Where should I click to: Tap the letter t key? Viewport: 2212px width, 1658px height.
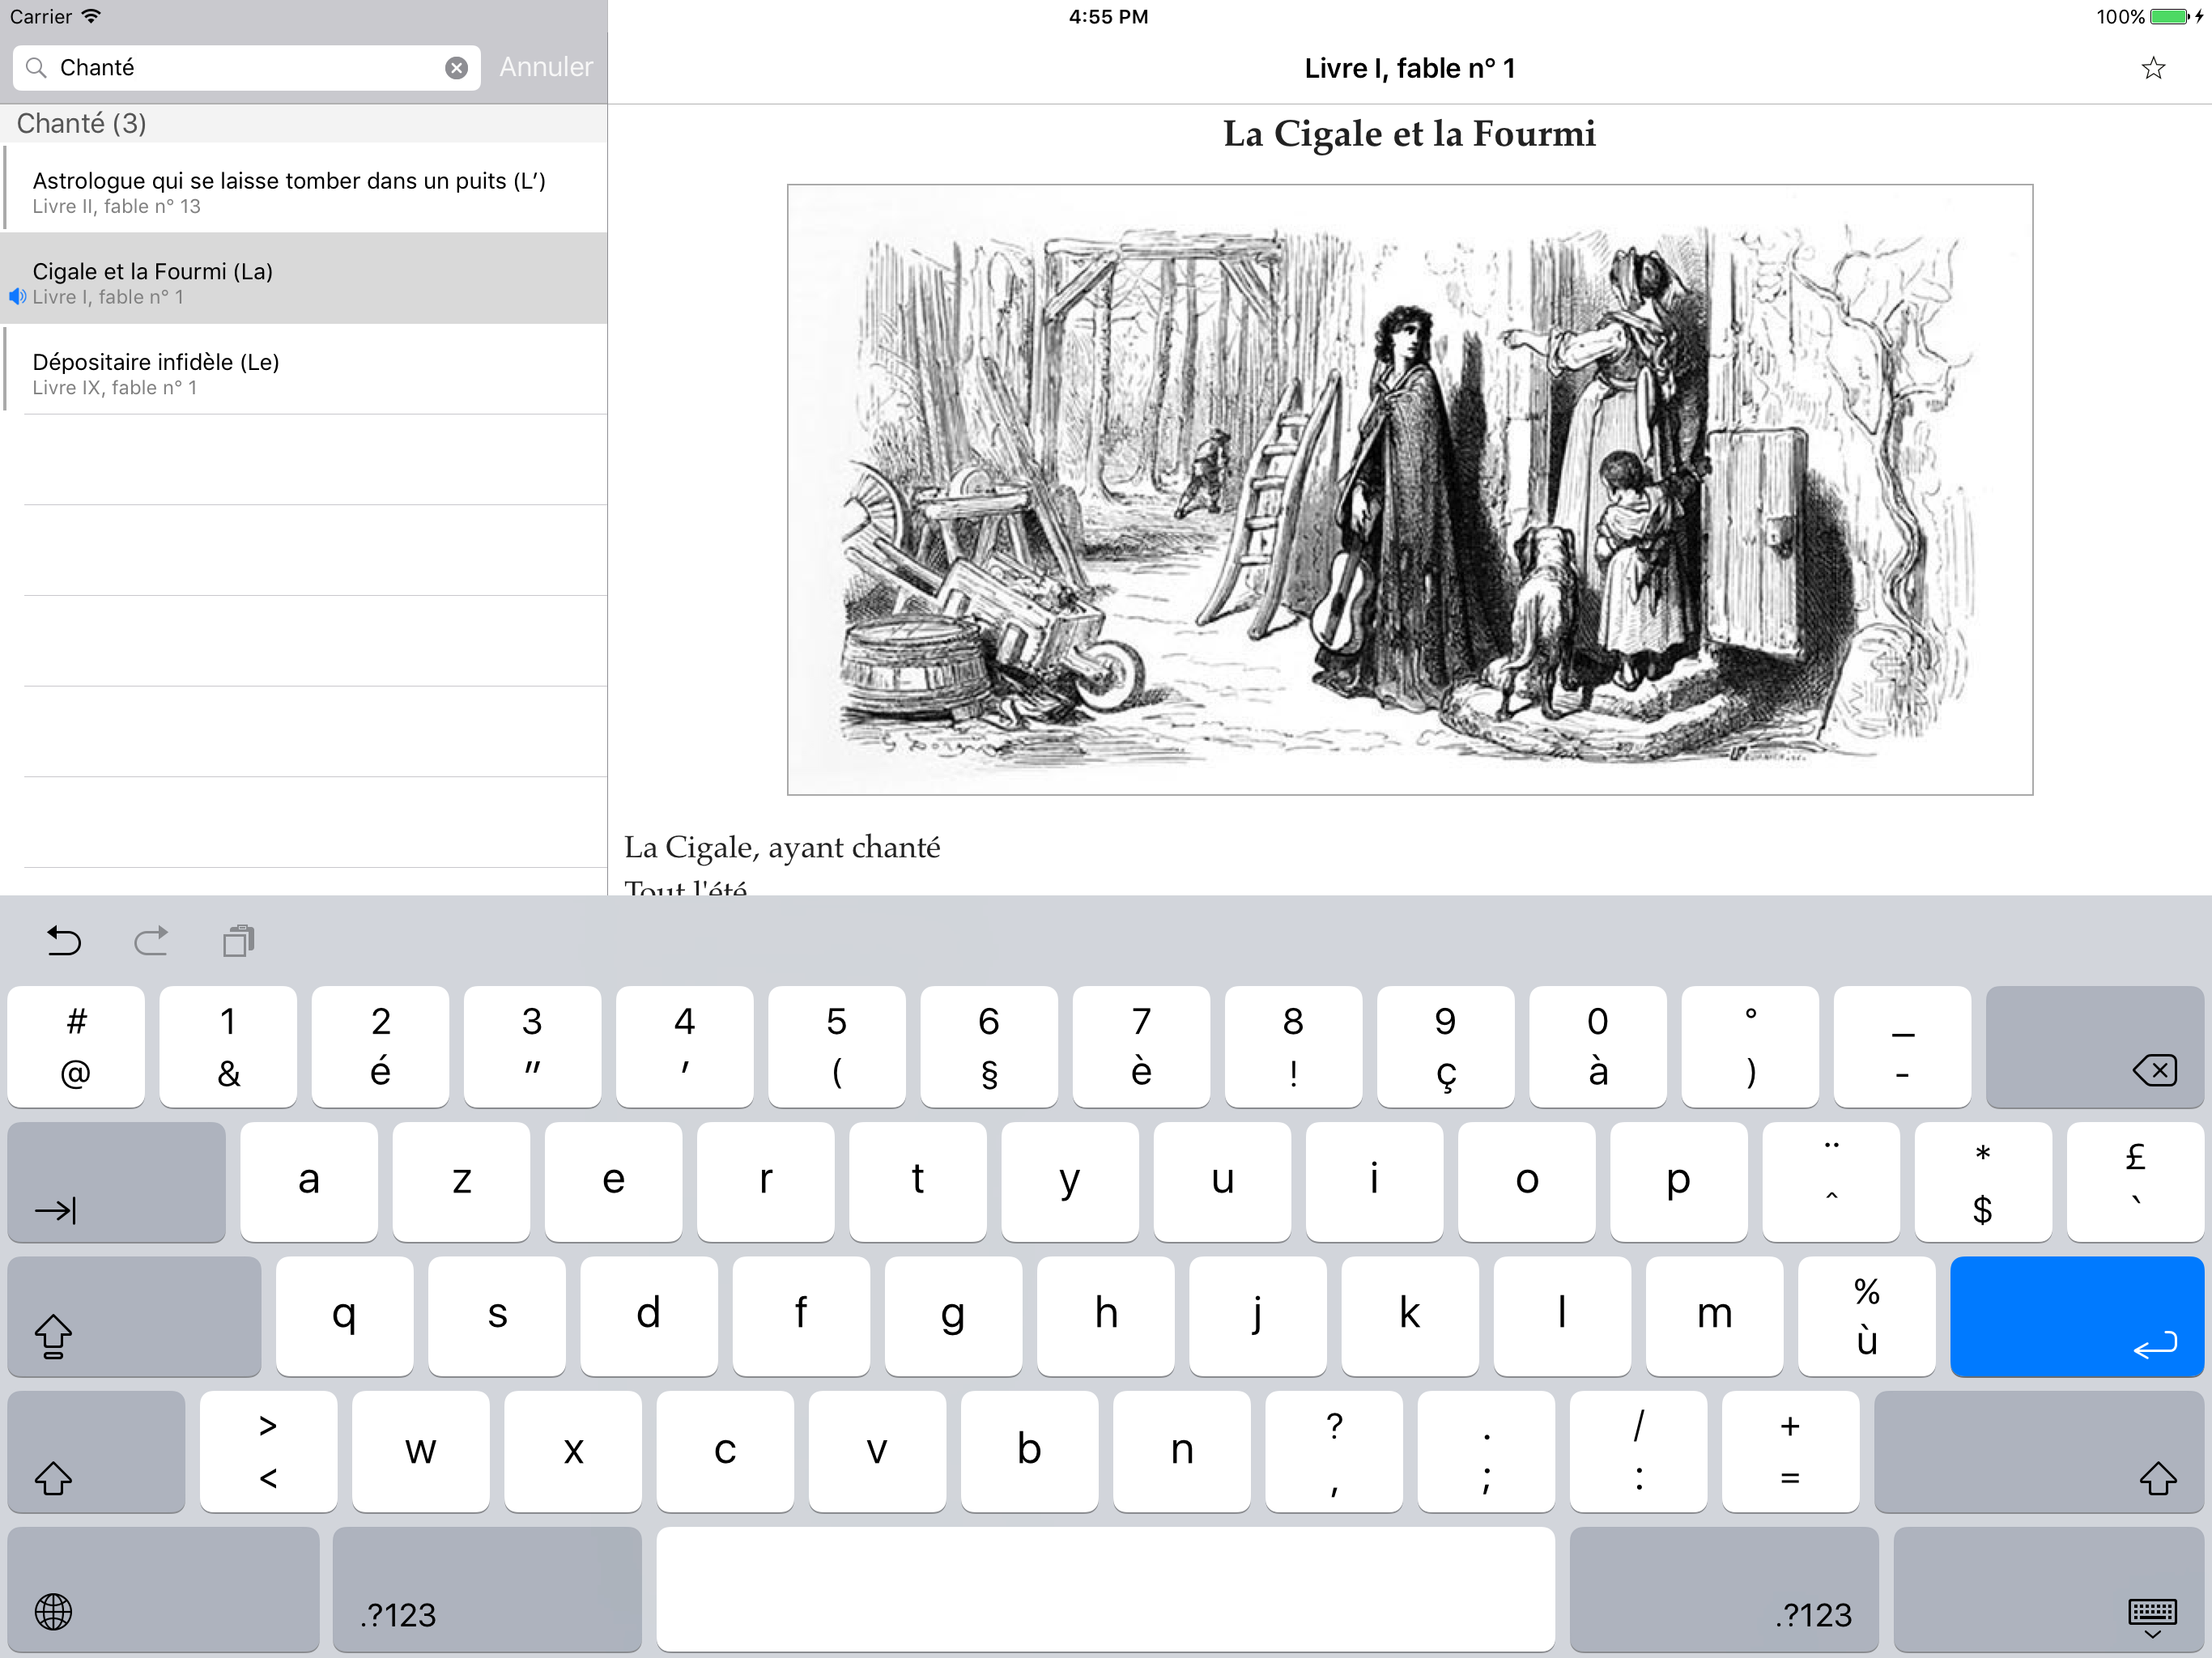click(918, 1182)
